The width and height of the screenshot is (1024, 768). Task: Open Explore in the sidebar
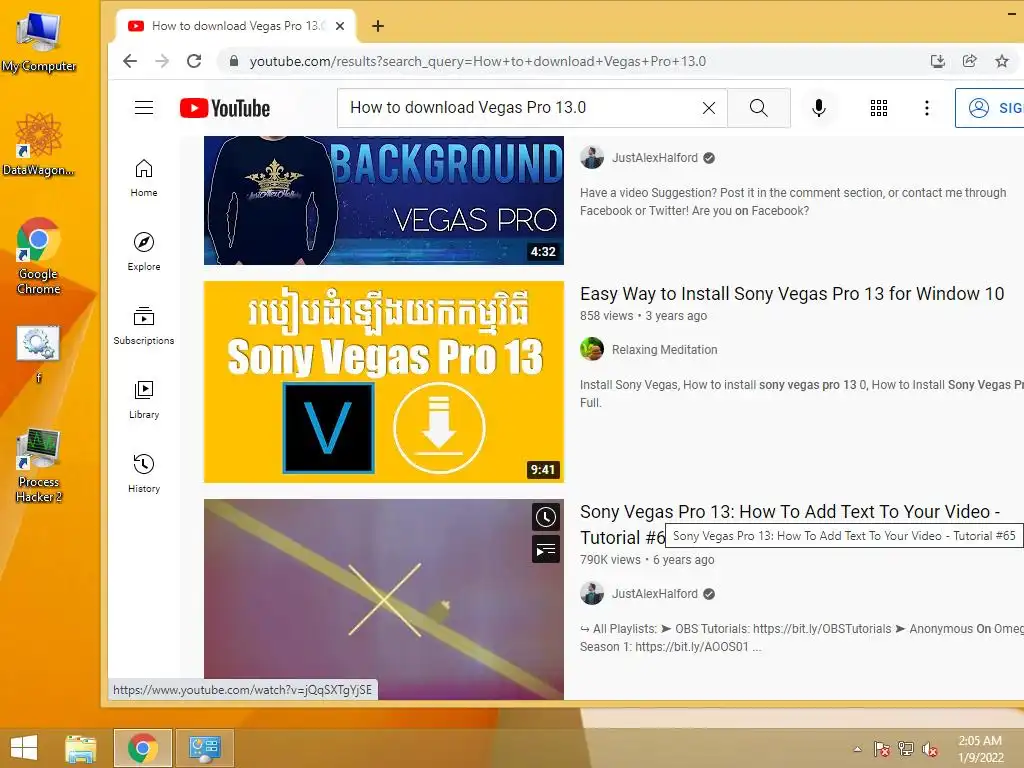point(144,251)
